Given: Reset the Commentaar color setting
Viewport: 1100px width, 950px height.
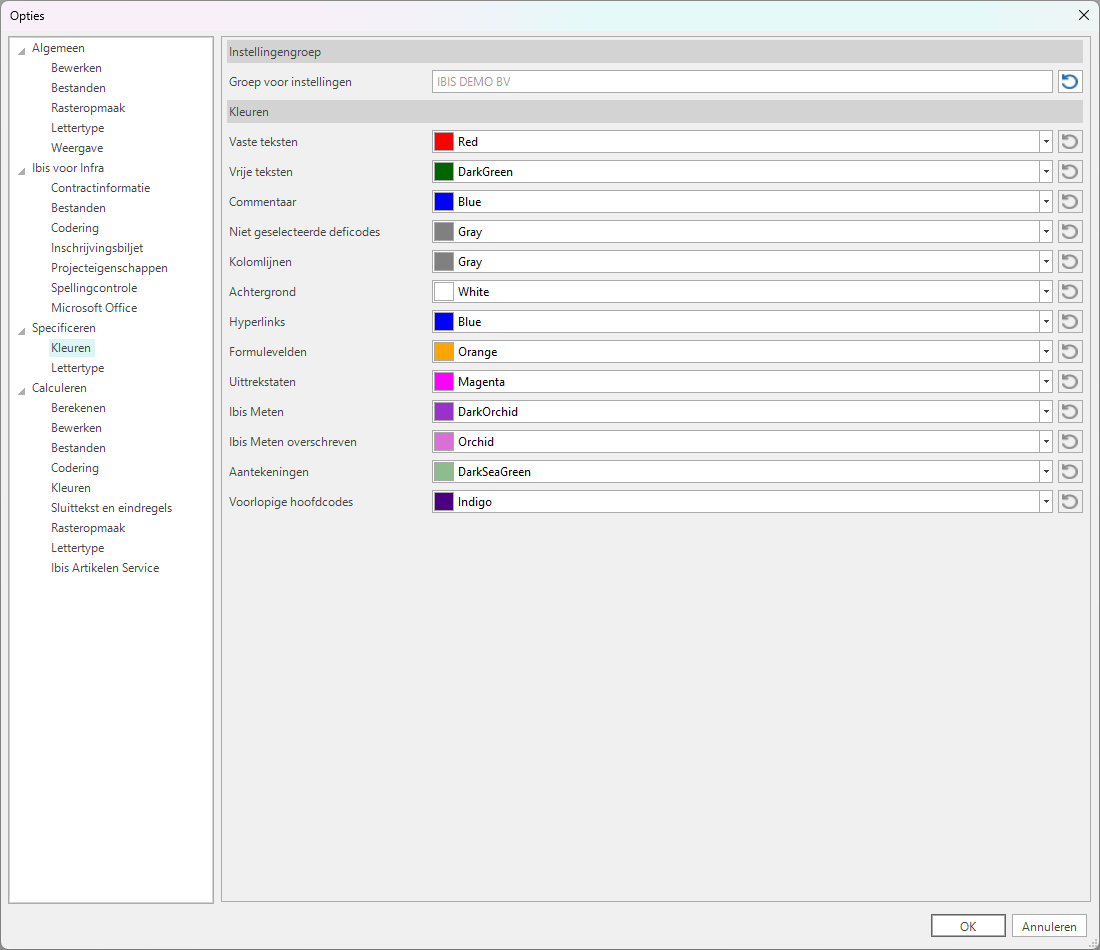Looking at the screenshot, I should point(1070,202).
